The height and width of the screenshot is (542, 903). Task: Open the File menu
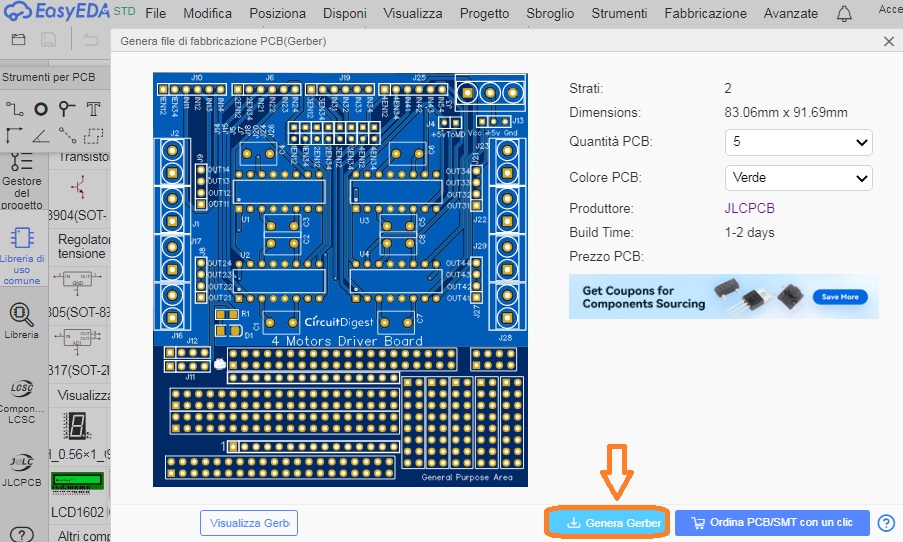tap(155, 13)
